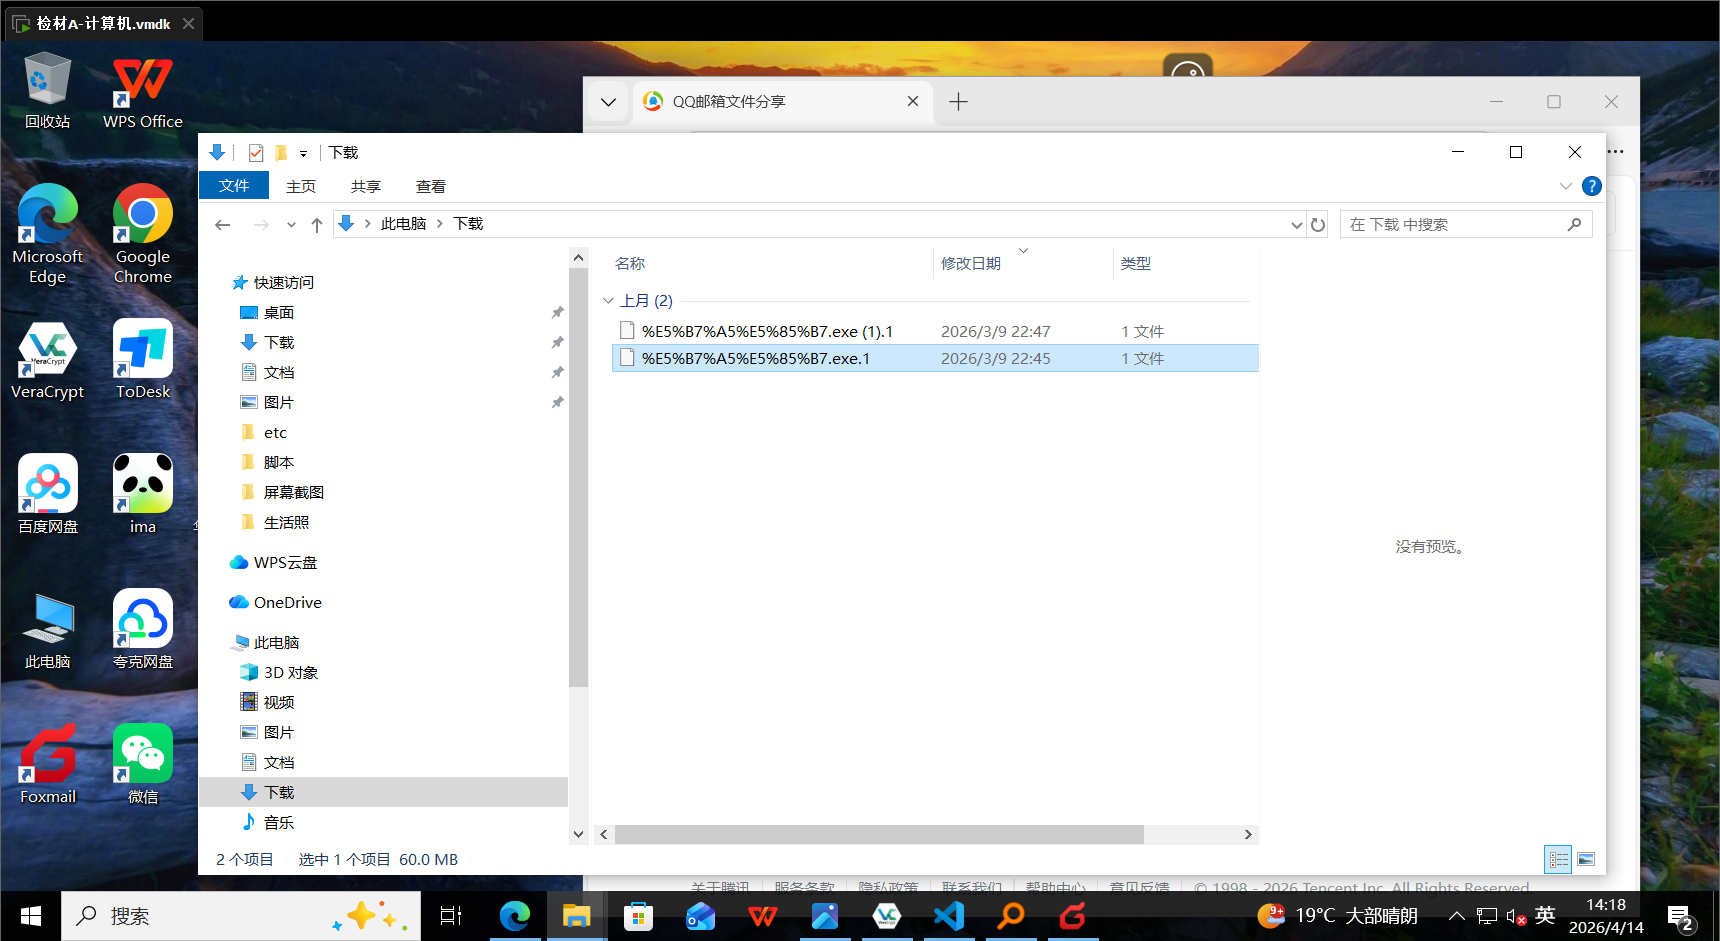Open the Recycle Bin desktop icon

point(47,90)
